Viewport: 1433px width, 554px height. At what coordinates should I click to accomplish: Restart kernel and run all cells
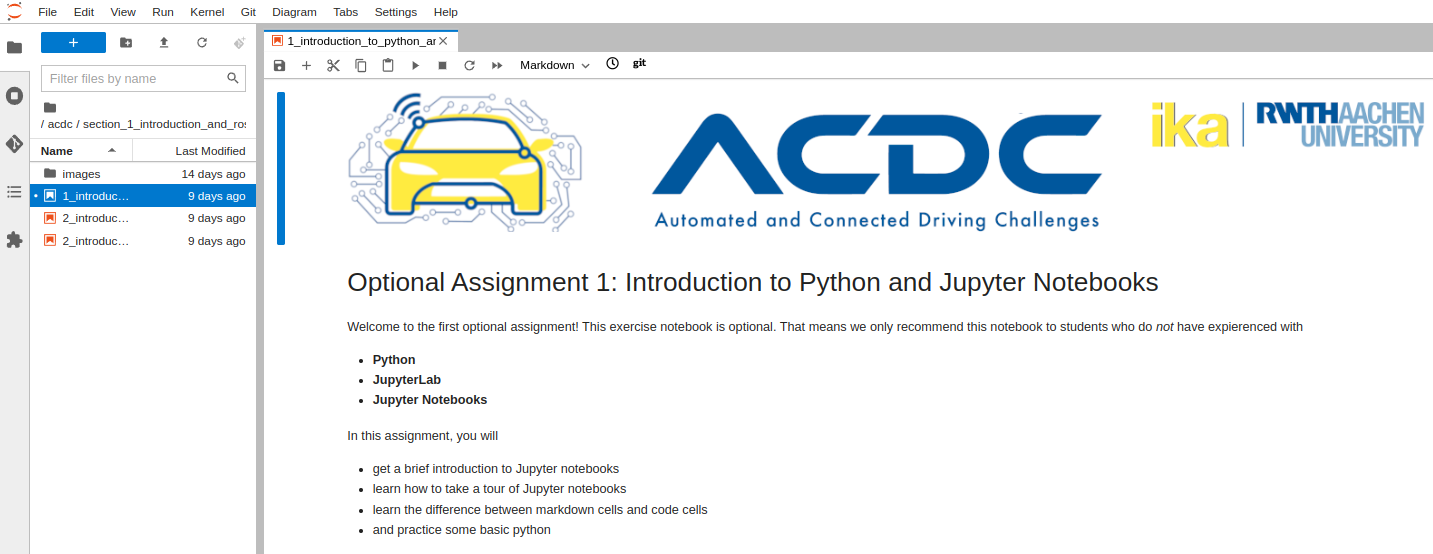click(497, 65)
